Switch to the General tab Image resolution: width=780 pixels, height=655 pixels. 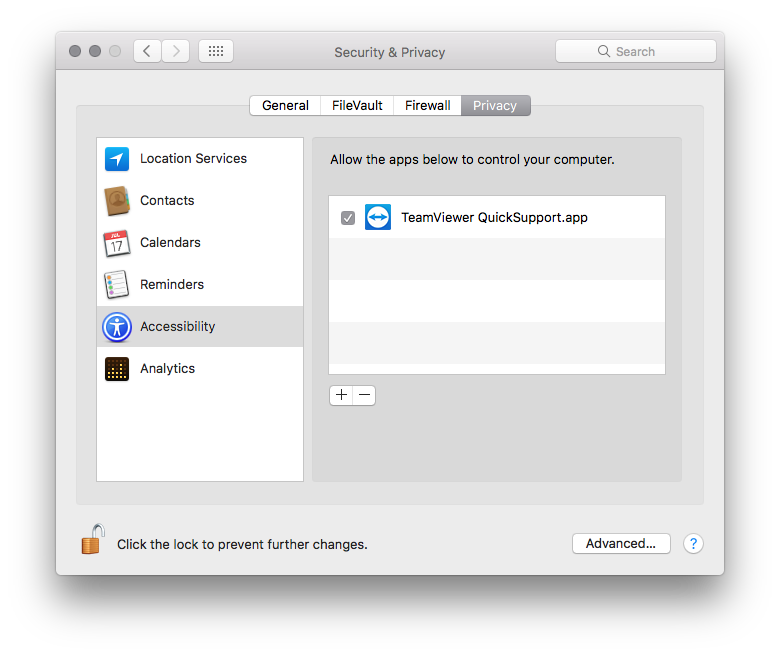click(285, 106)
